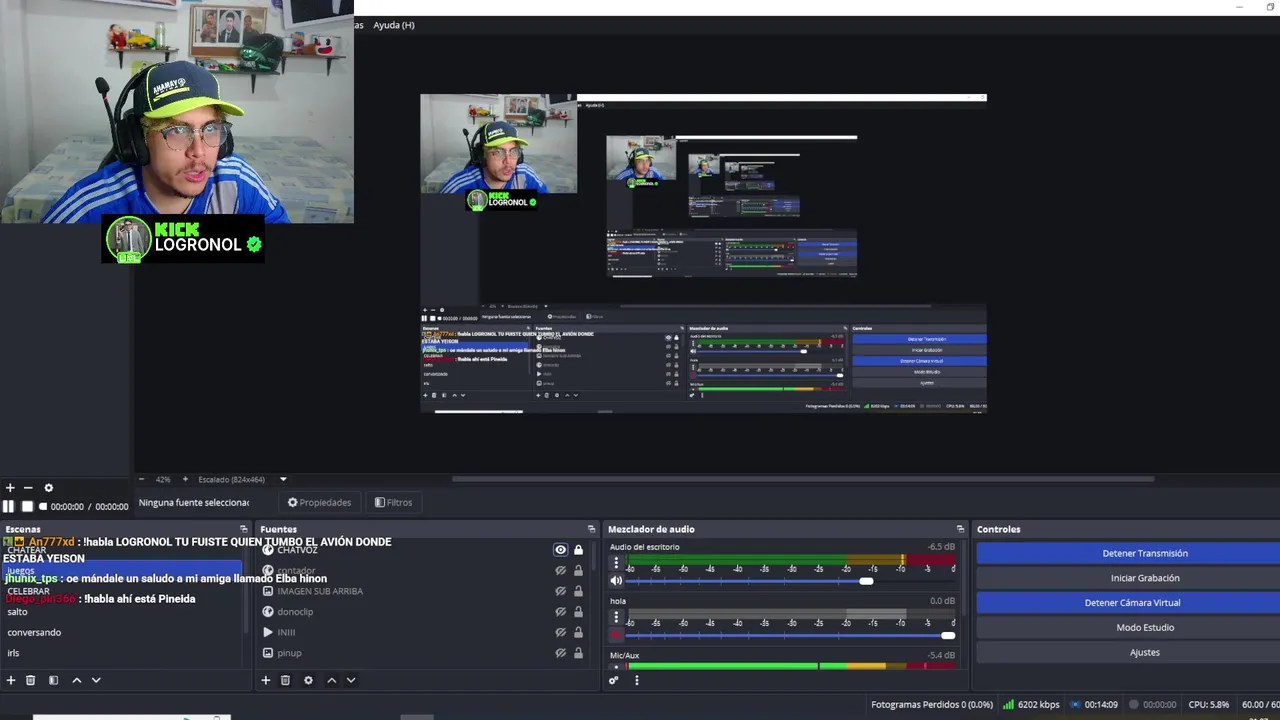Unlock the donoclip source
The image size is (1280, 720).
pos(578,611)
